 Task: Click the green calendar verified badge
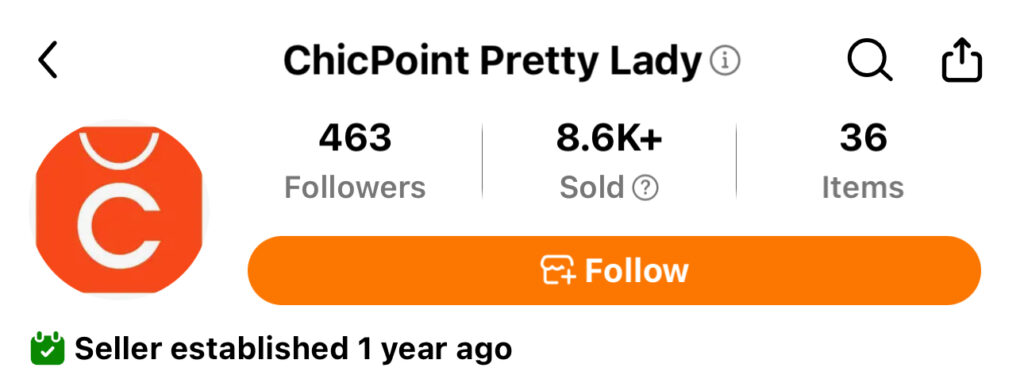tap(48, 349)
